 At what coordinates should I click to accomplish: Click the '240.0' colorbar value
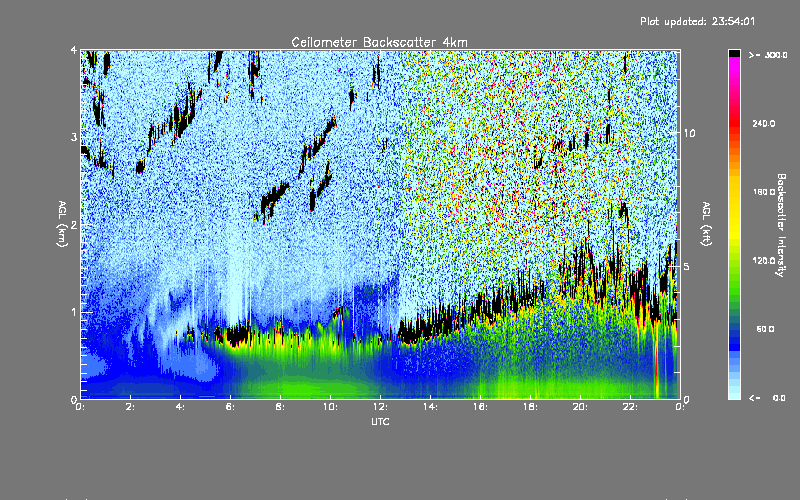click(764, 123)
